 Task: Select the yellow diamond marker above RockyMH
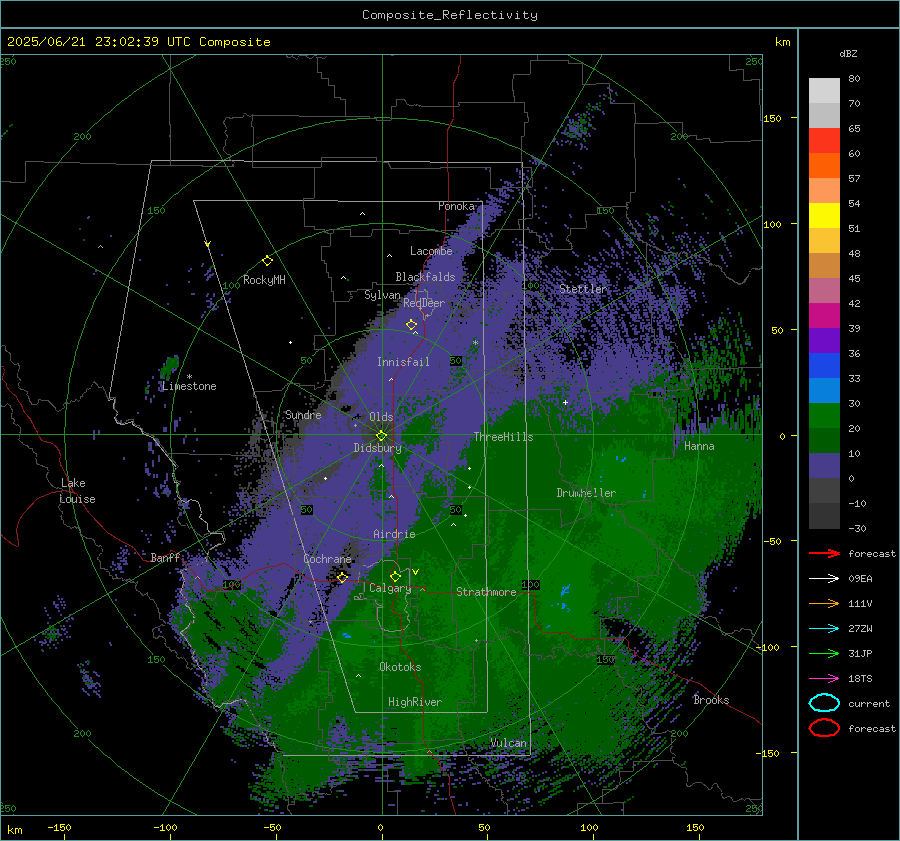click(x=267, y=261)
